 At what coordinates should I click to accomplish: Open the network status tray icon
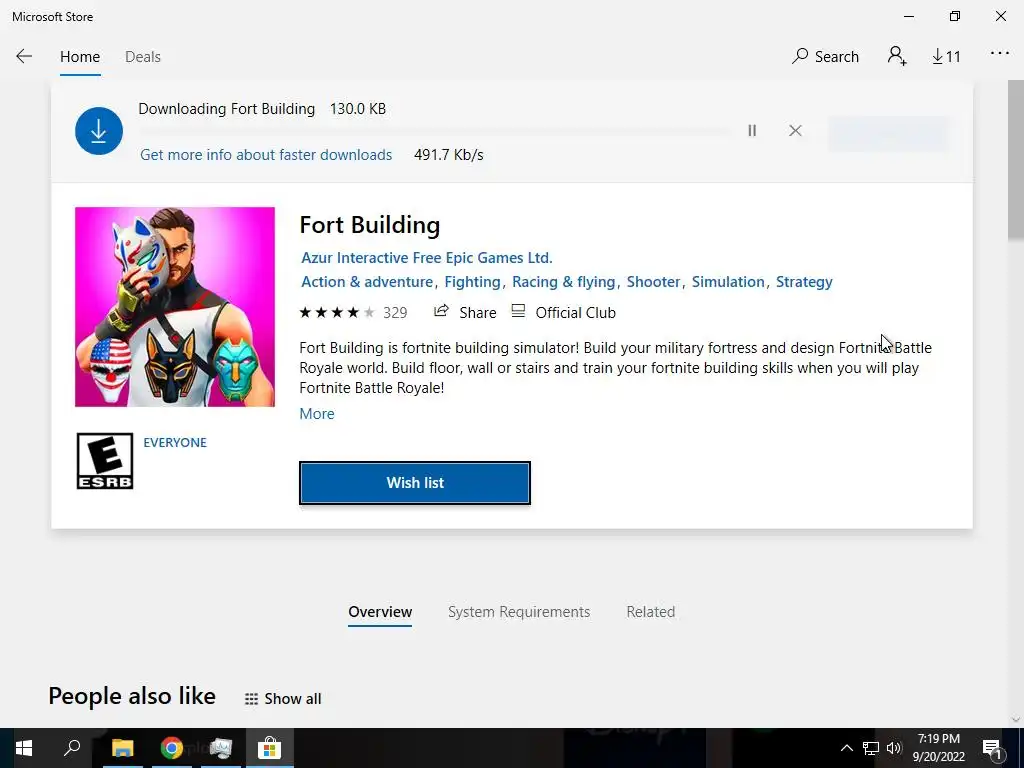(871, 748)
